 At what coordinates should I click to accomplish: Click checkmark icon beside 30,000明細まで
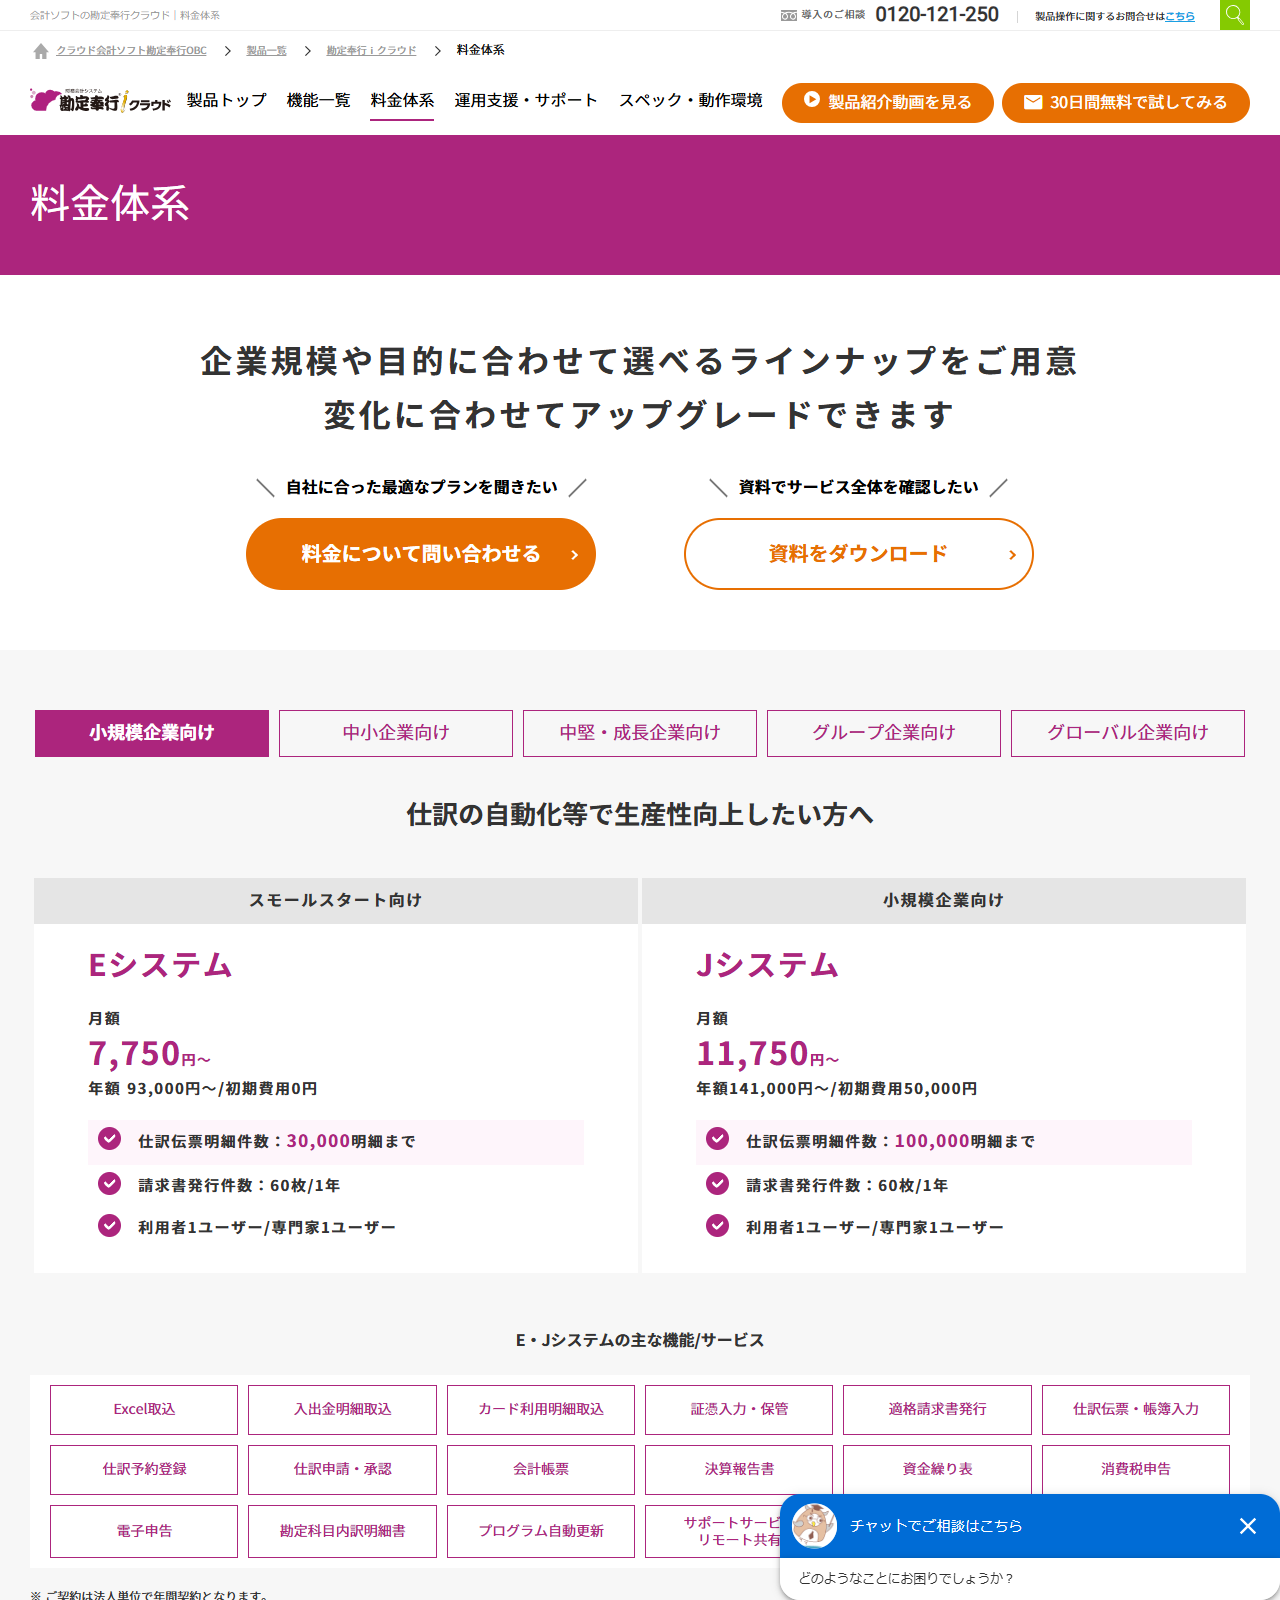[110, 1138]
